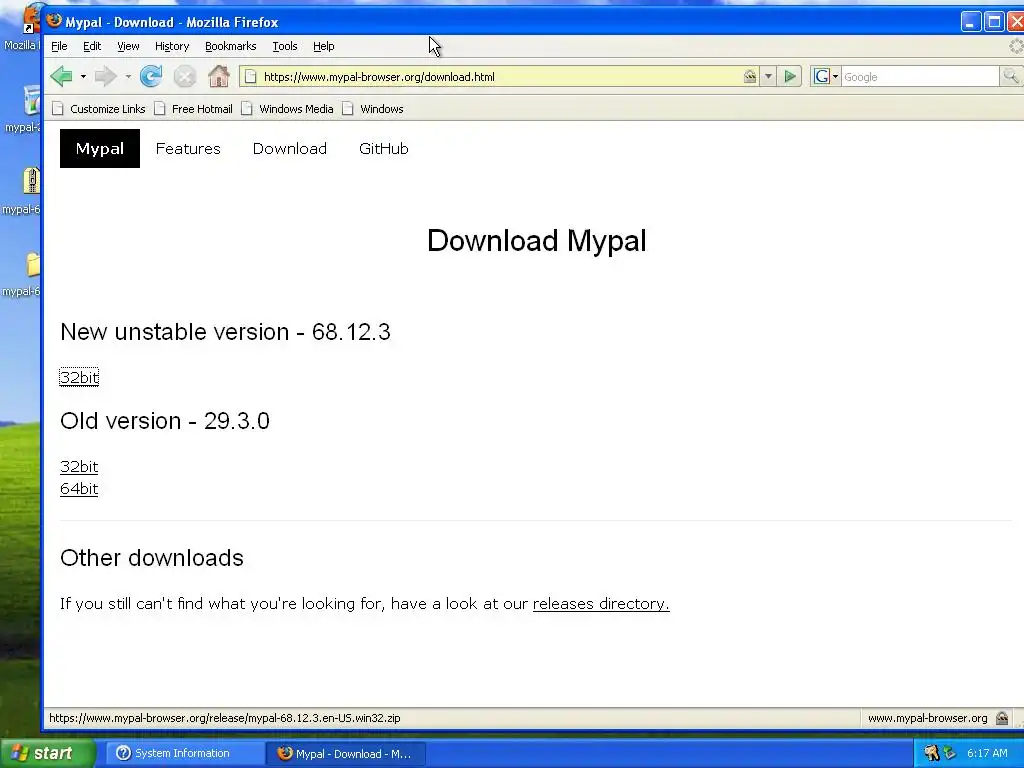
Task: Click the page icon left of the URL
Action: point(250,76)
